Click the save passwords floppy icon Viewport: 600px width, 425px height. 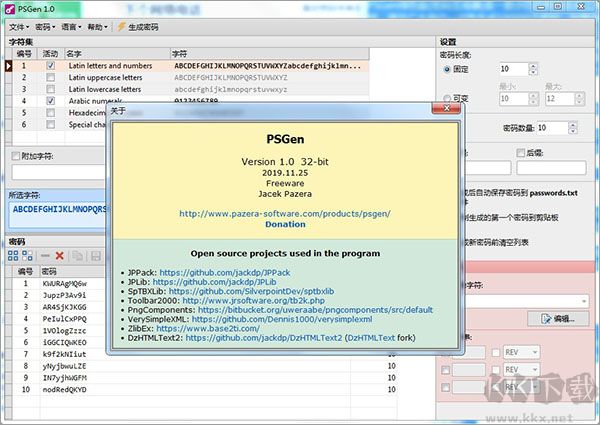pos(95,256)
